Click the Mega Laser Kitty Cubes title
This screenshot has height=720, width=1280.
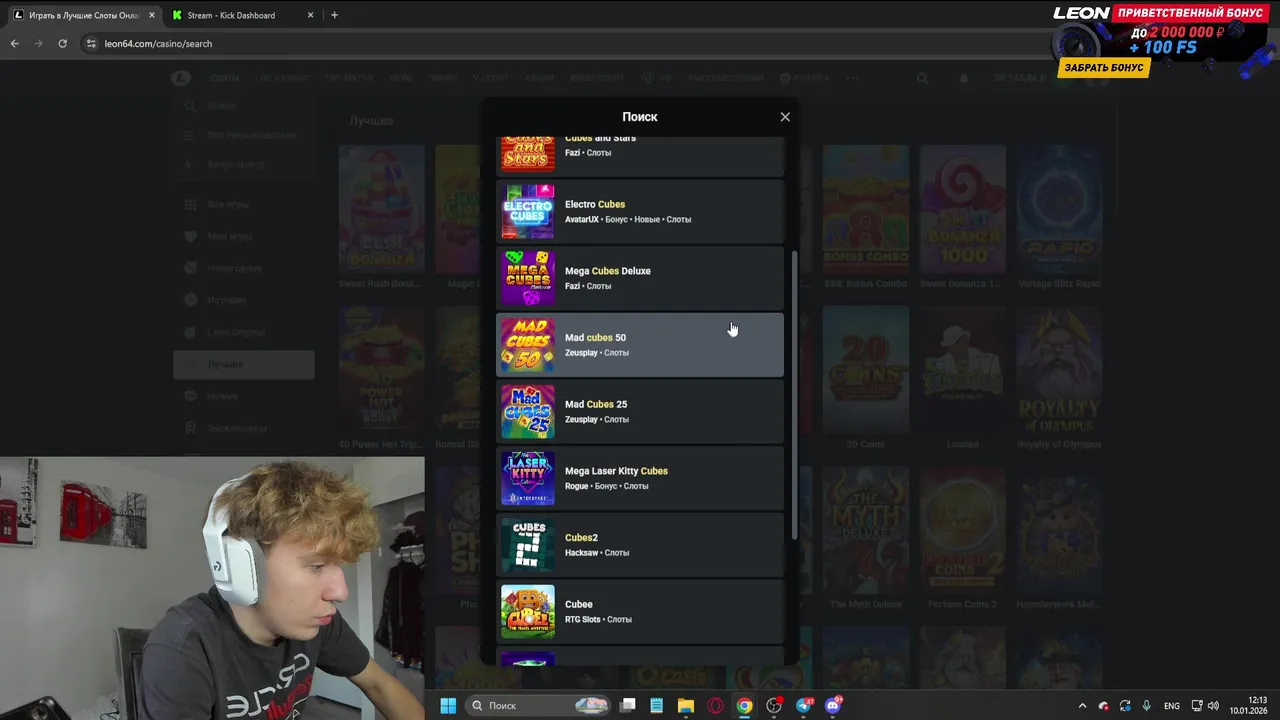[x=616, y=471]
